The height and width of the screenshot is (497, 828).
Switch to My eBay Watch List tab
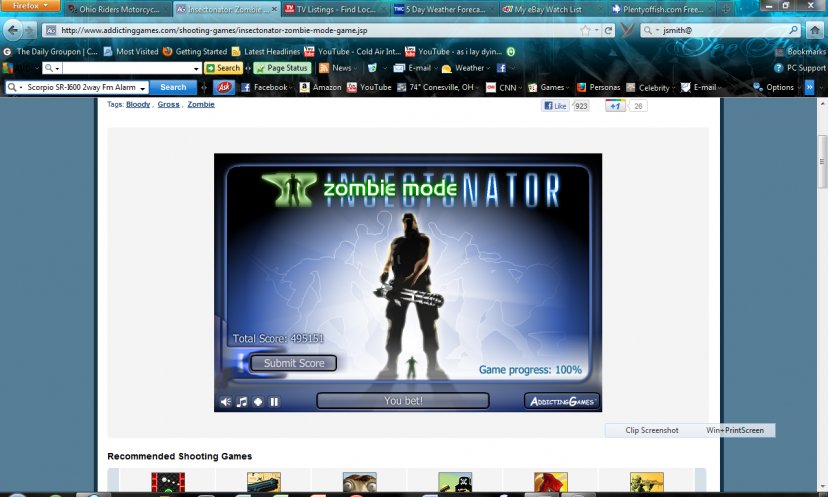click(x=546, y=10)
